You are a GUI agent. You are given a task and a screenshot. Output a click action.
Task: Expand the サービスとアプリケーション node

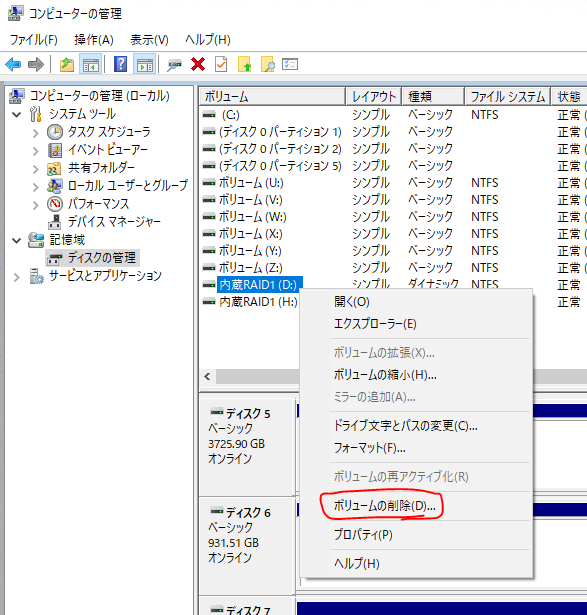coord(16,277)
